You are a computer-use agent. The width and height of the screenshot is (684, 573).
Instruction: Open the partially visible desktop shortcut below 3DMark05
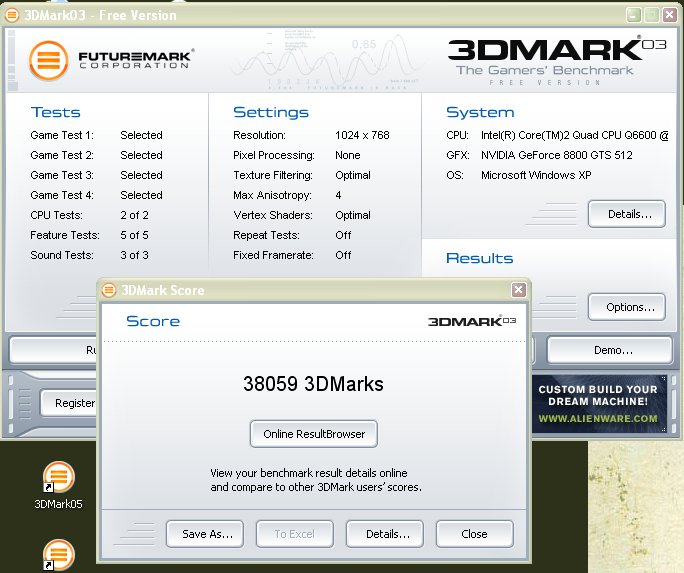[x=58, y=556]
